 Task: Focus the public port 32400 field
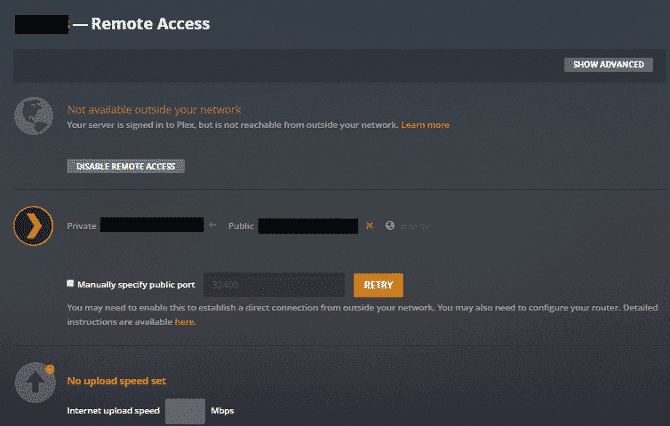click(x=274, y=285)
